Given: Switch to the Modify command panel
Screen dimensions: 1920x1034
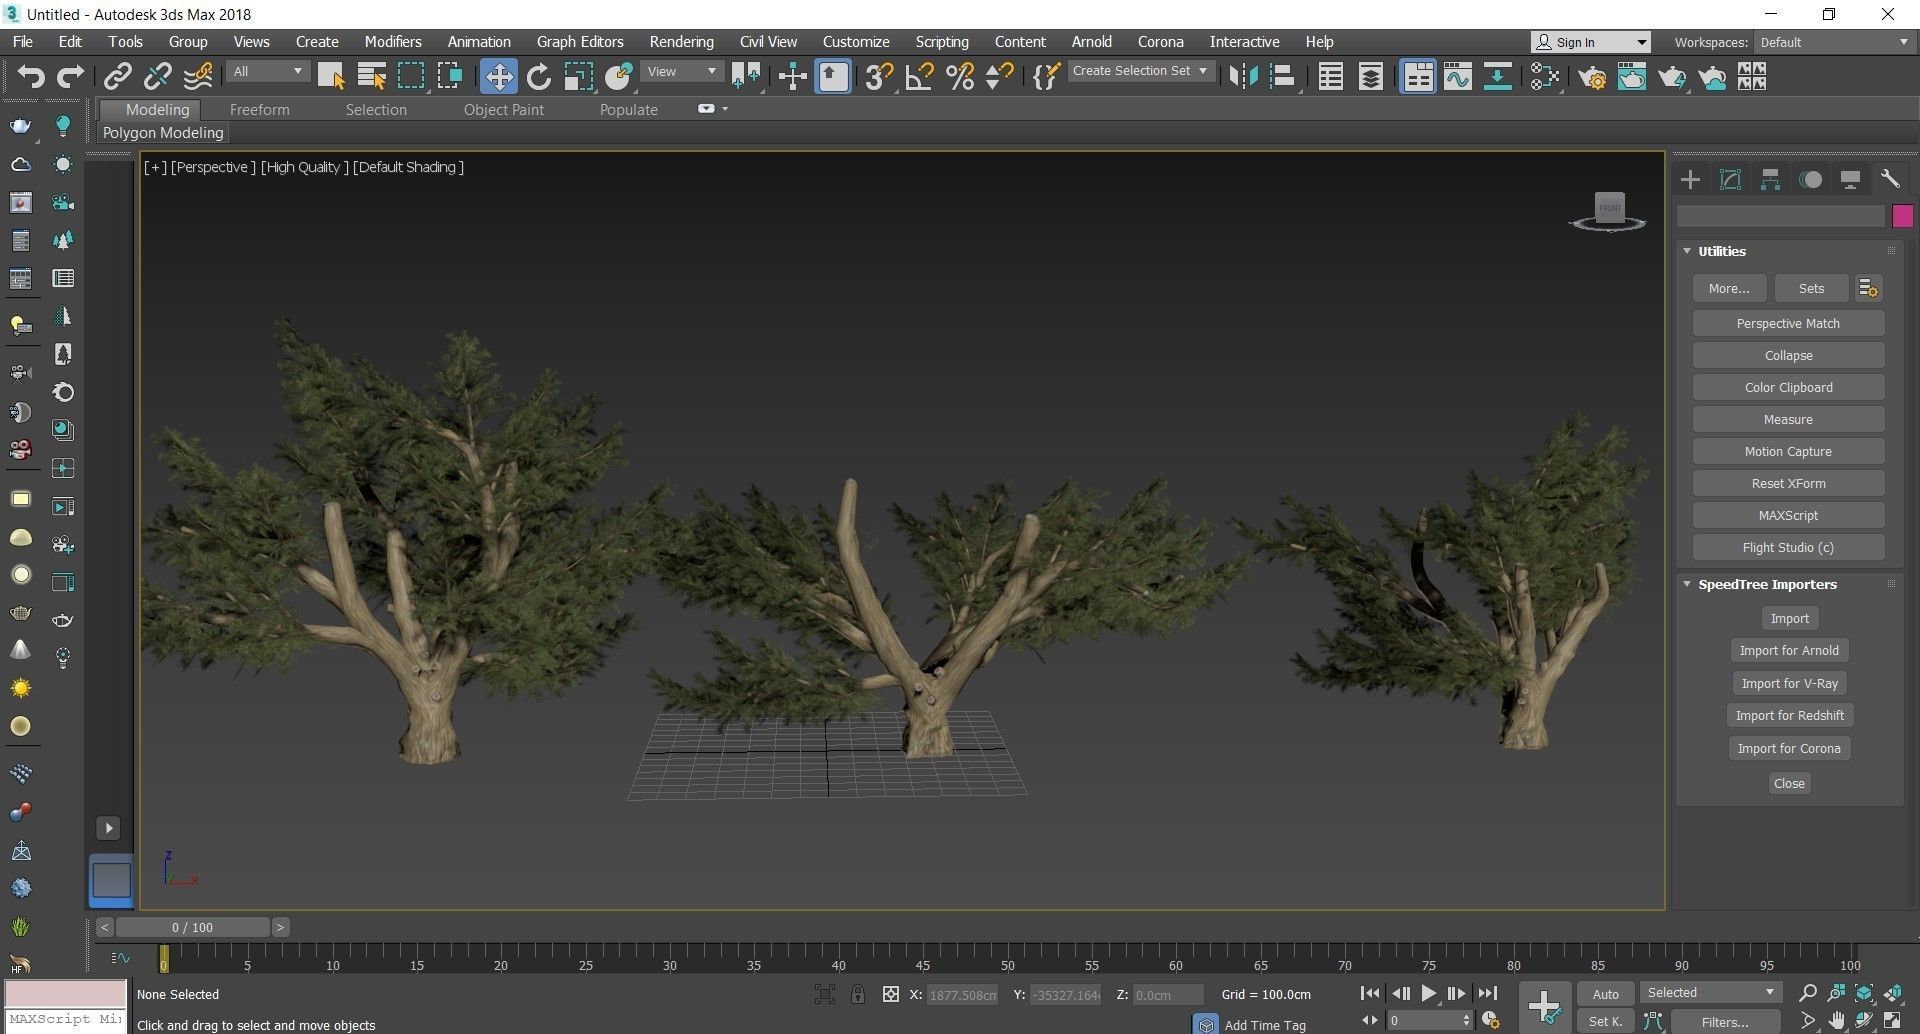Looking at the screenshot, I should coord(1730,179).
